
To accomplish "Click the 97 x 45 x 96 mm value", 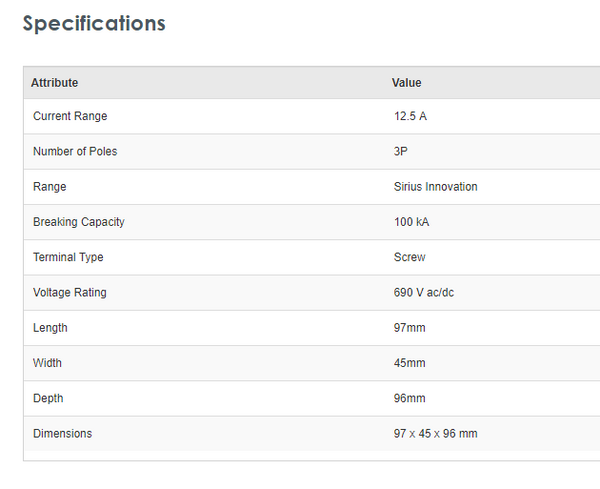I will click(435, 434).
